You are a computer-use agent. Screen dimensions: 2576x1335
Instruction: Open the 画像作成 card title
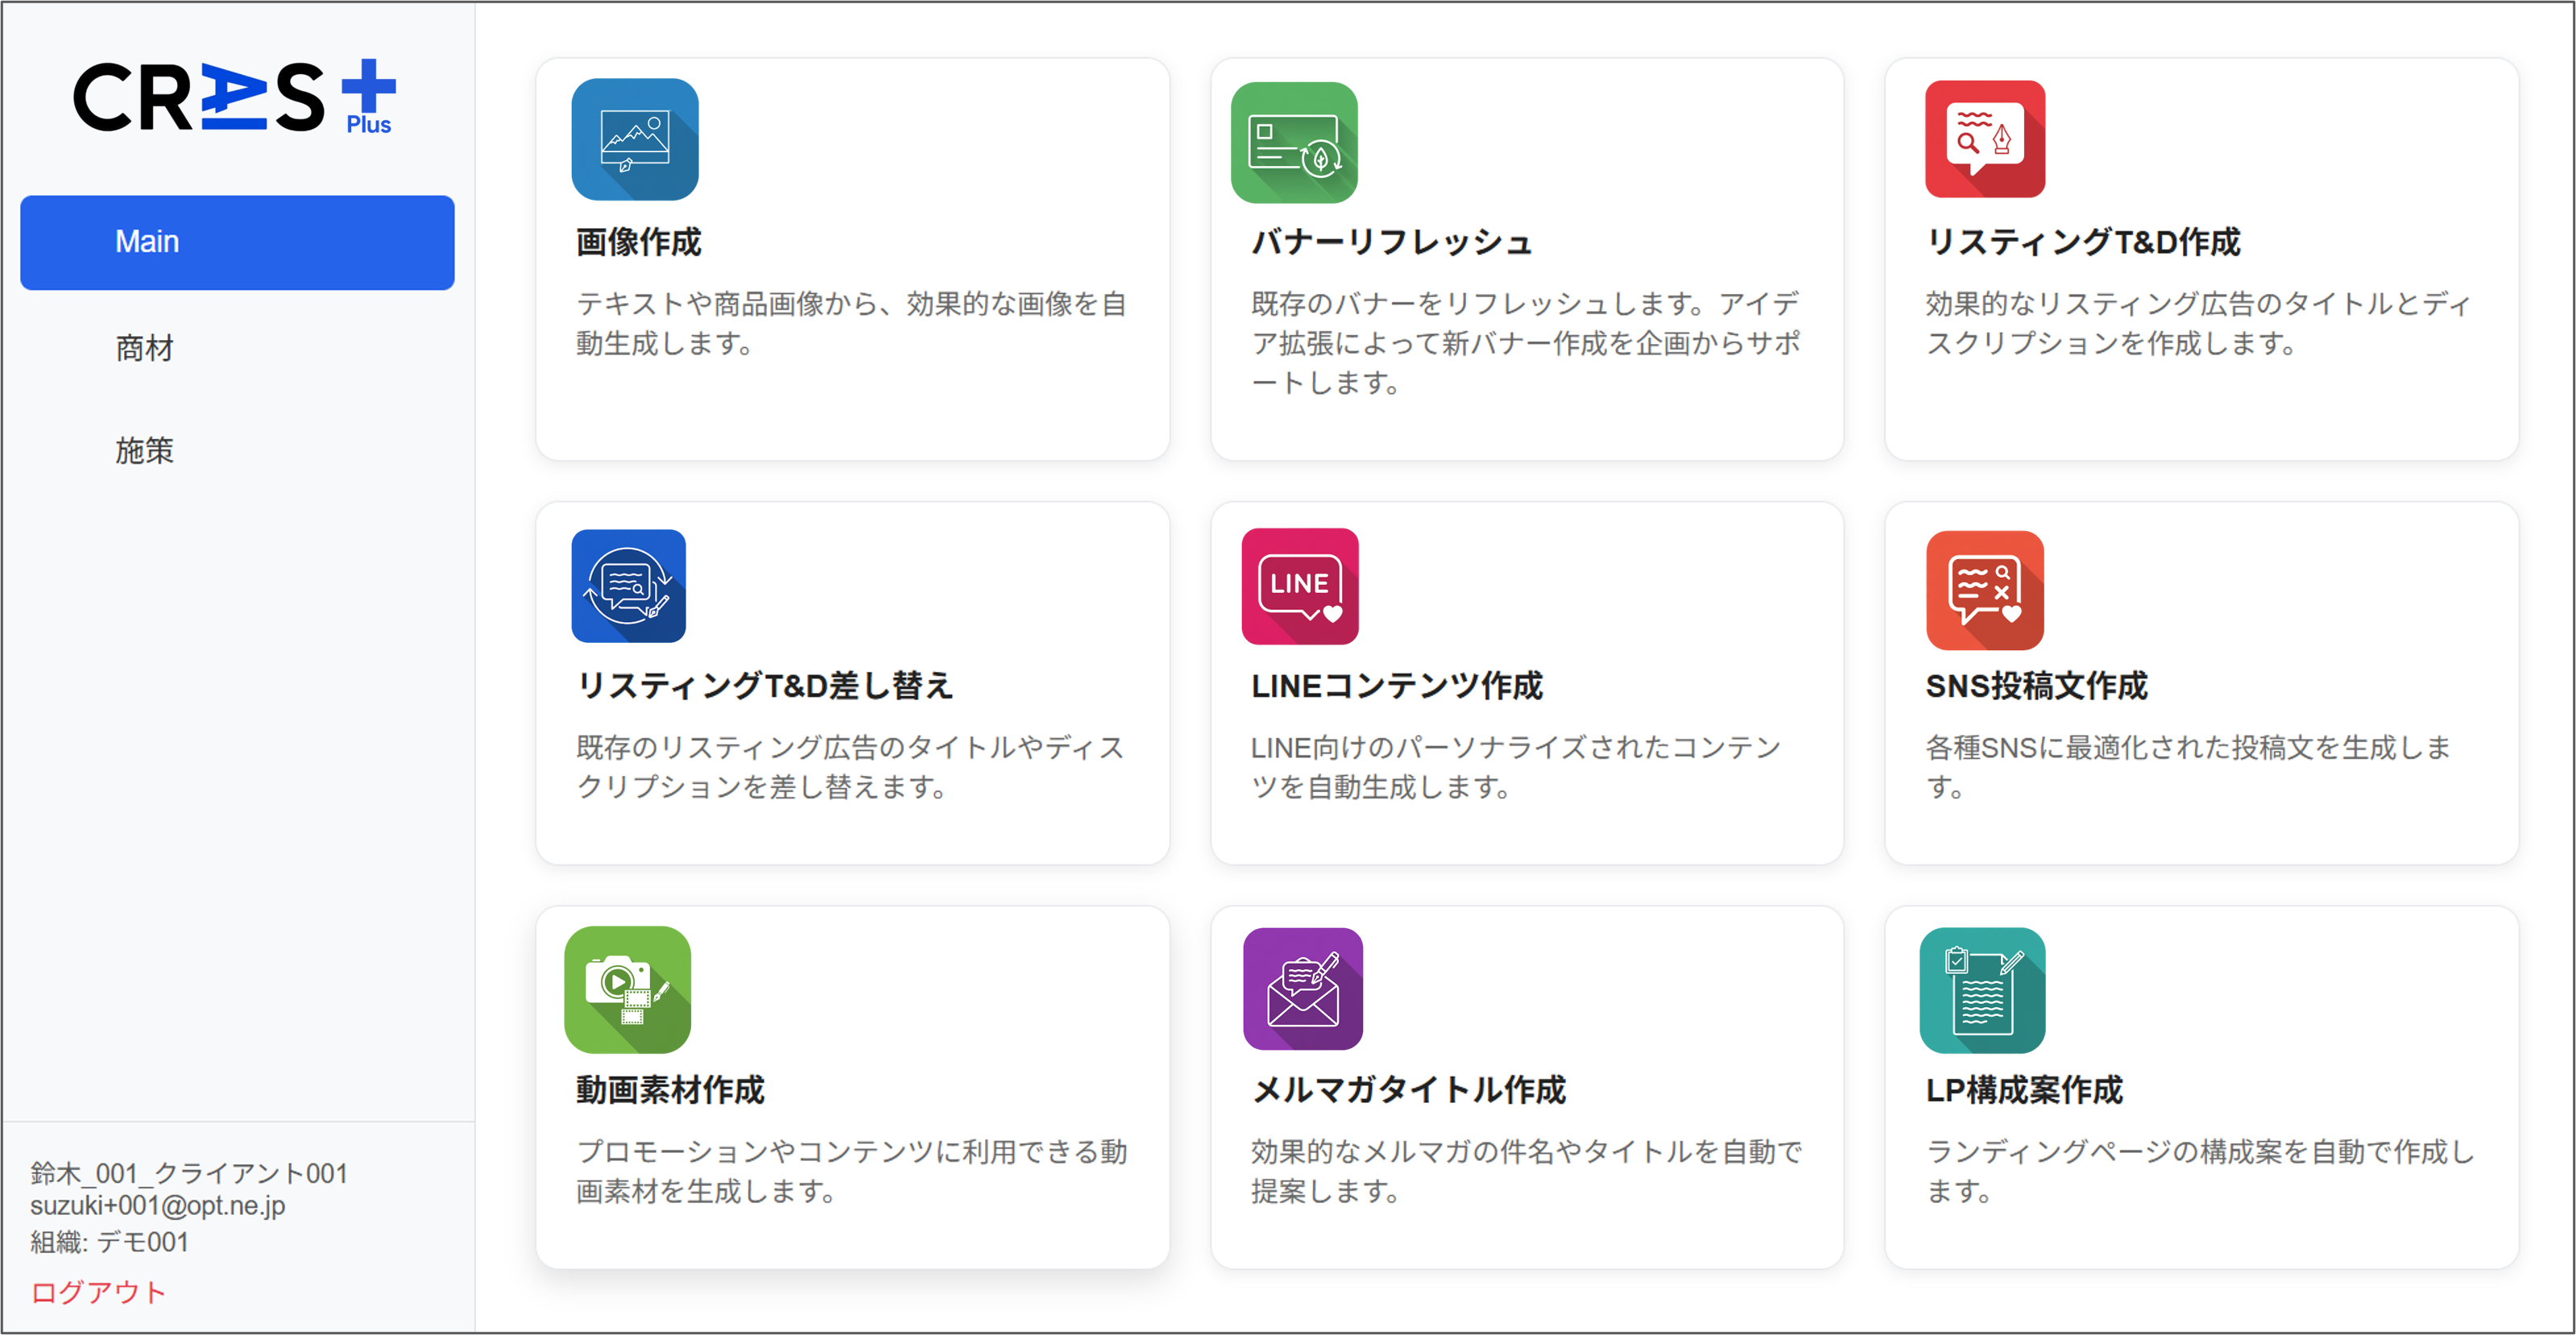638,242
